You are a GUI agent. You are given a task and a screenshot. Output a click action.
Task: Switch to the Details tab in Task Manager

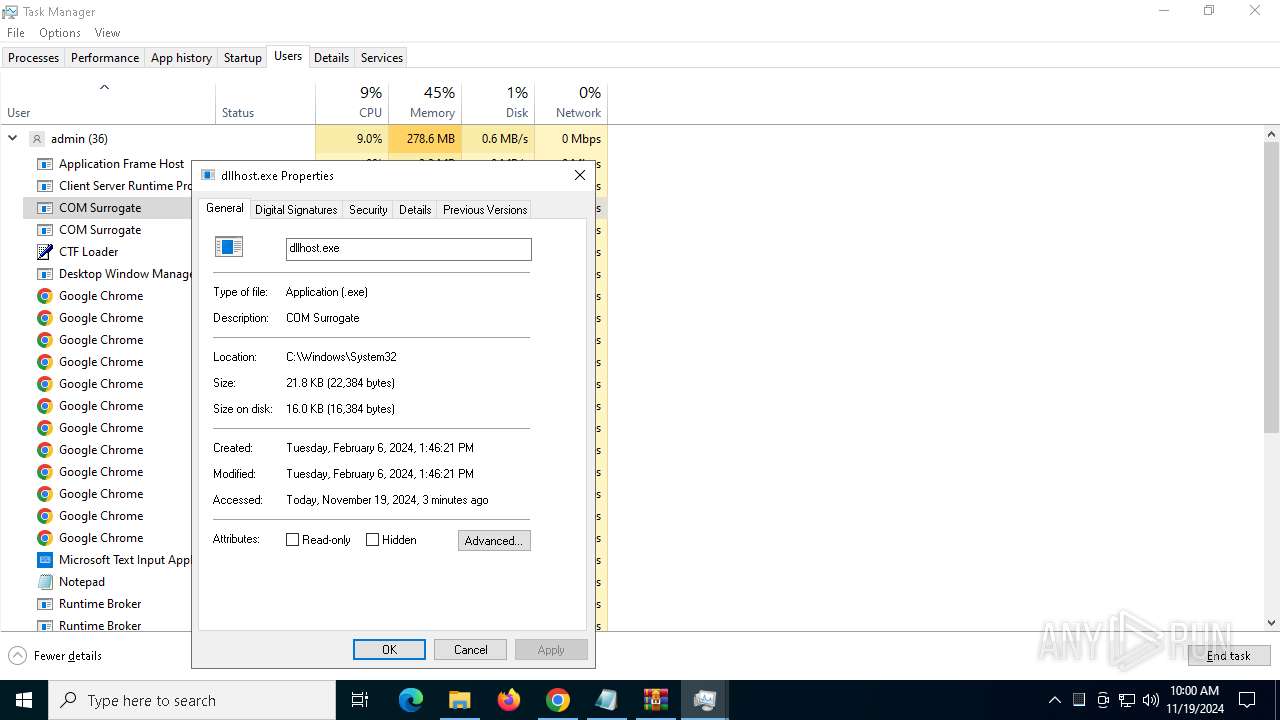[331, 58]
